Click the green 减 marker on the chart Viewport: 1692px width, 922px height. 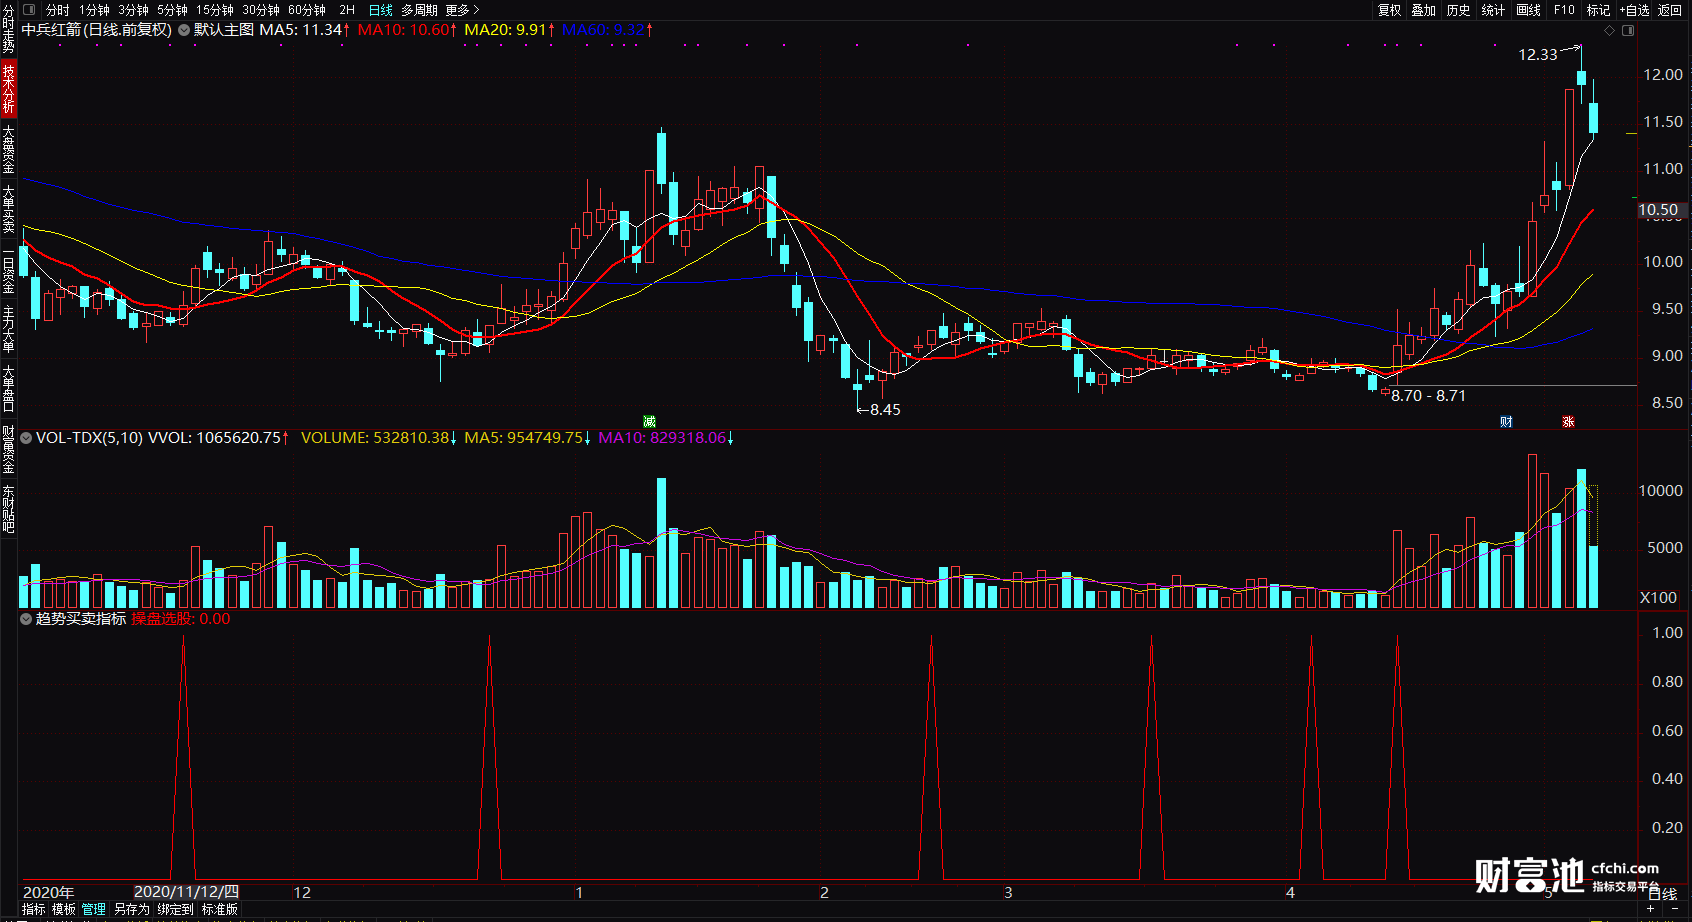pos(649,422)
